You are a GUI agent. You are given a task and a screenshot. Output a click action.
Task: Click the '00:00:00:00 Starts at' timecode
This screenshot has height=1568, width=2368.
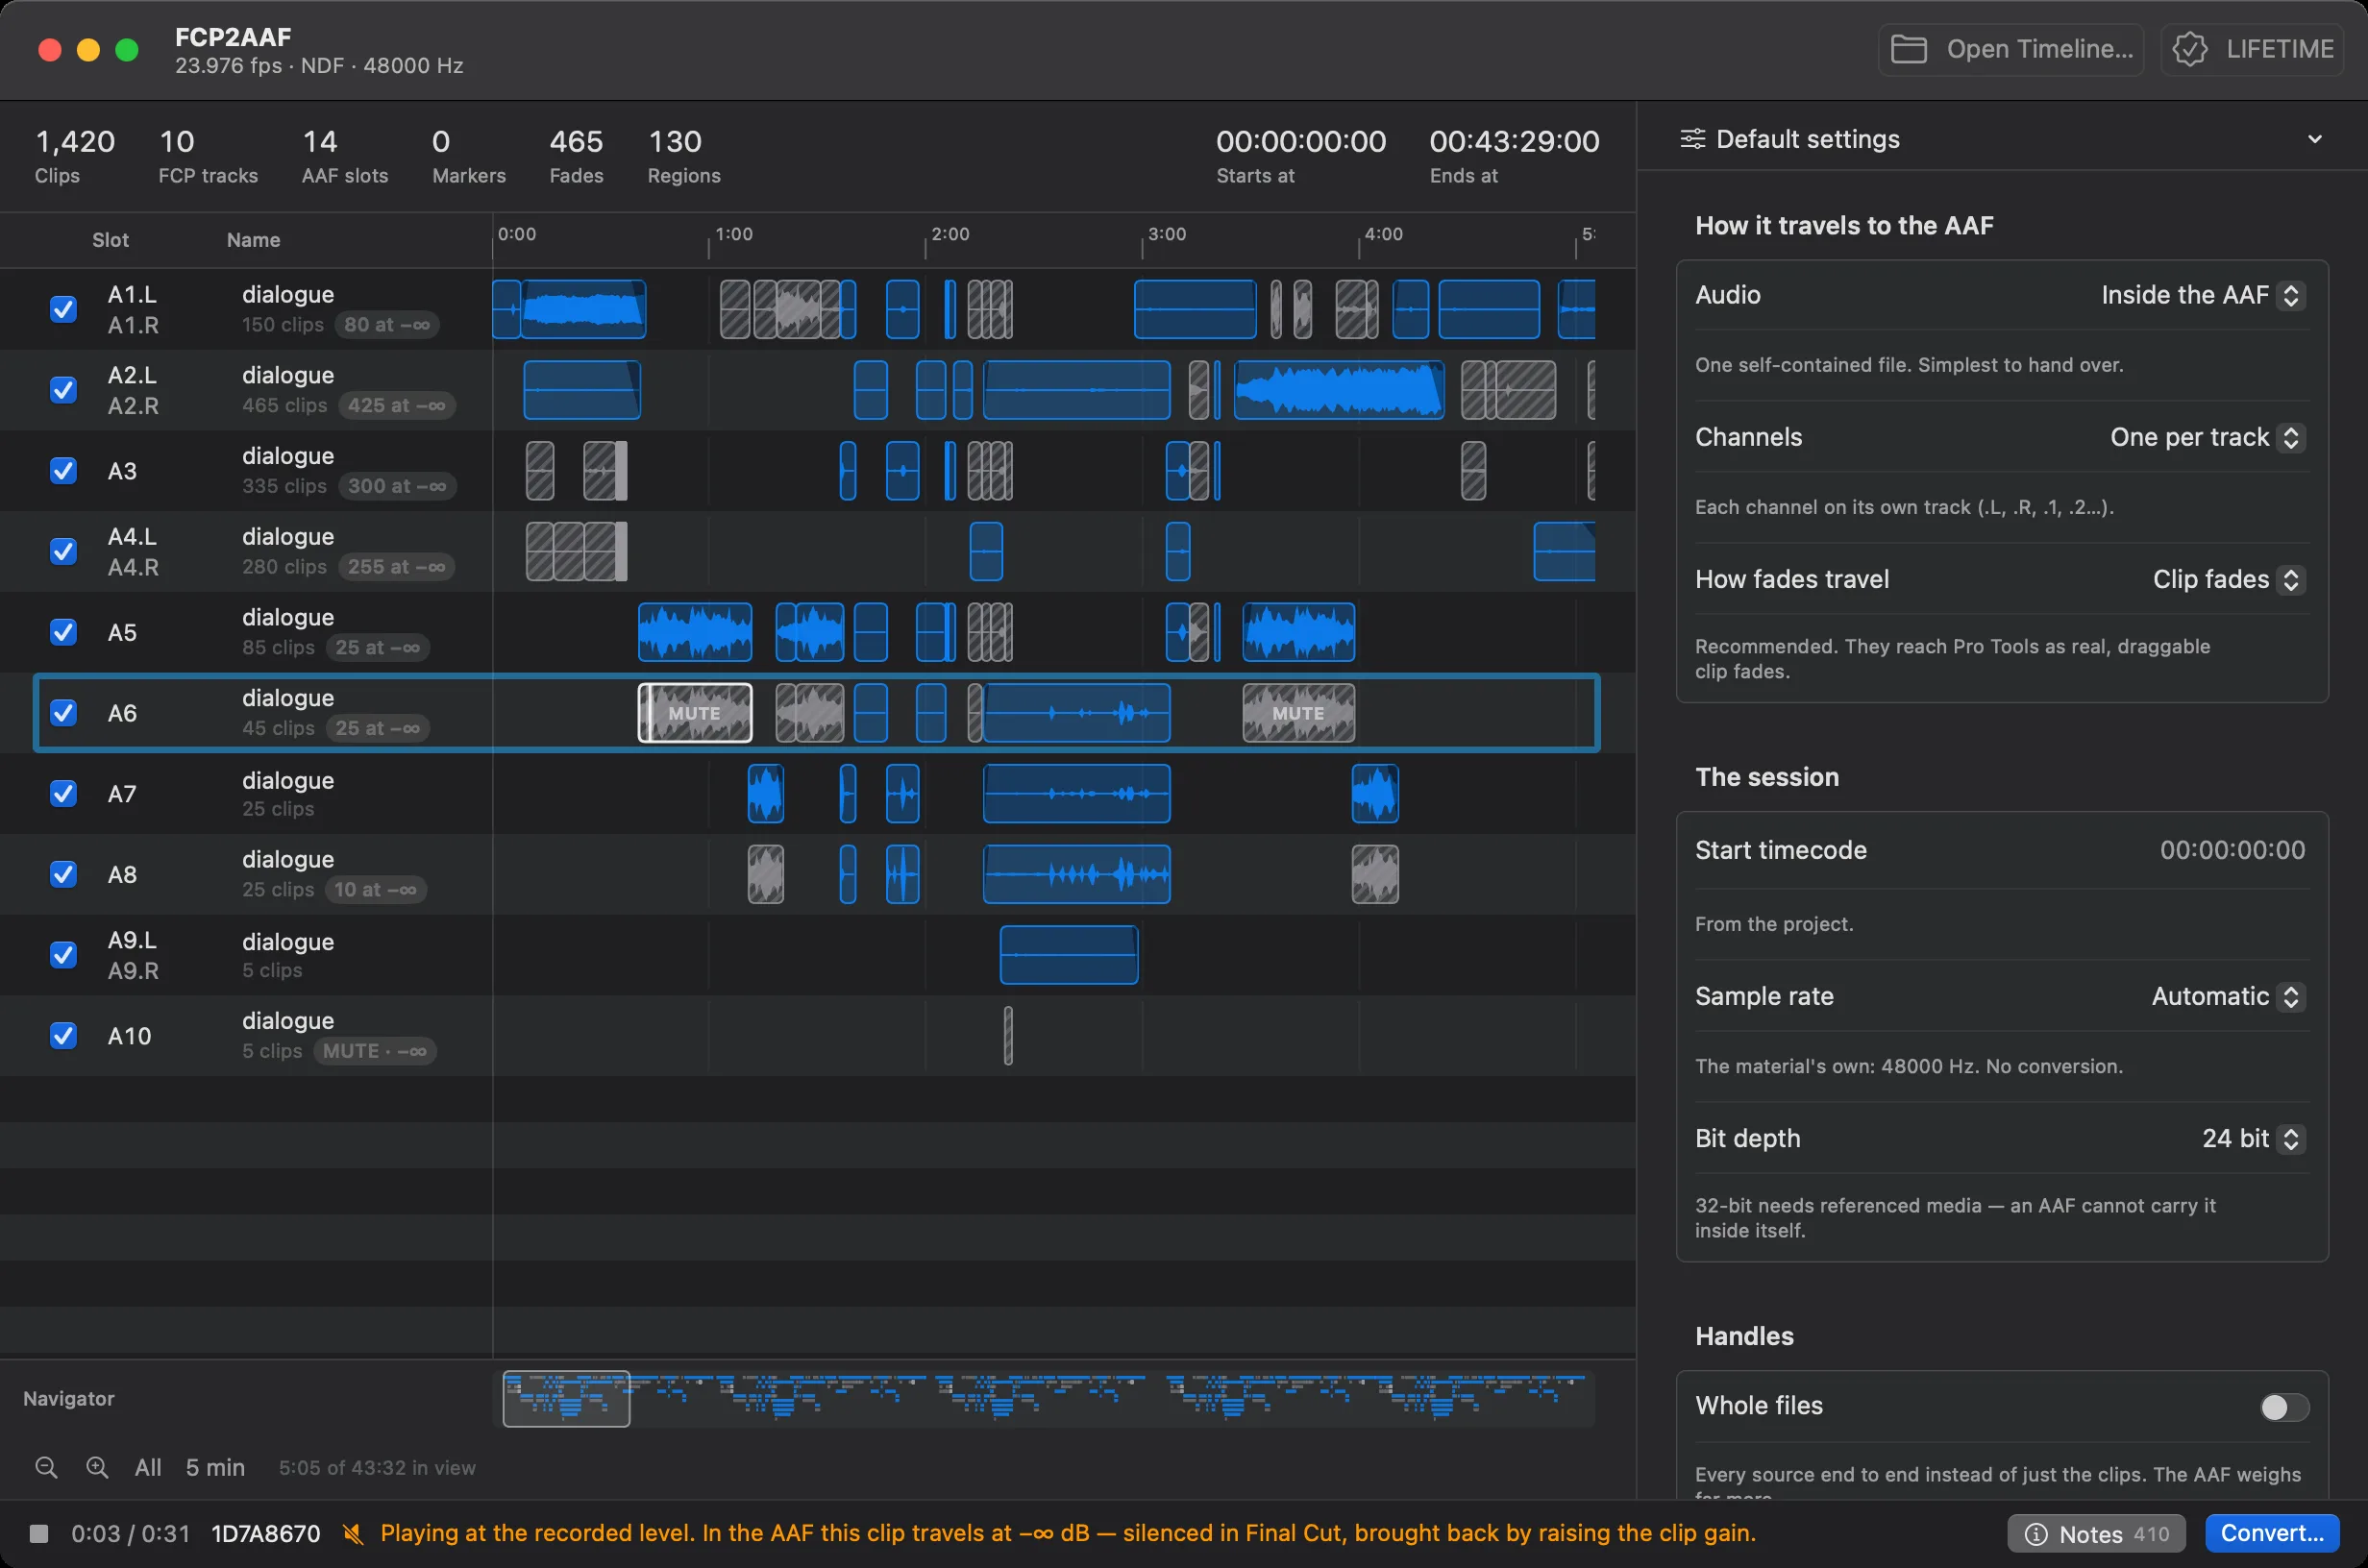click(1301, 156)
